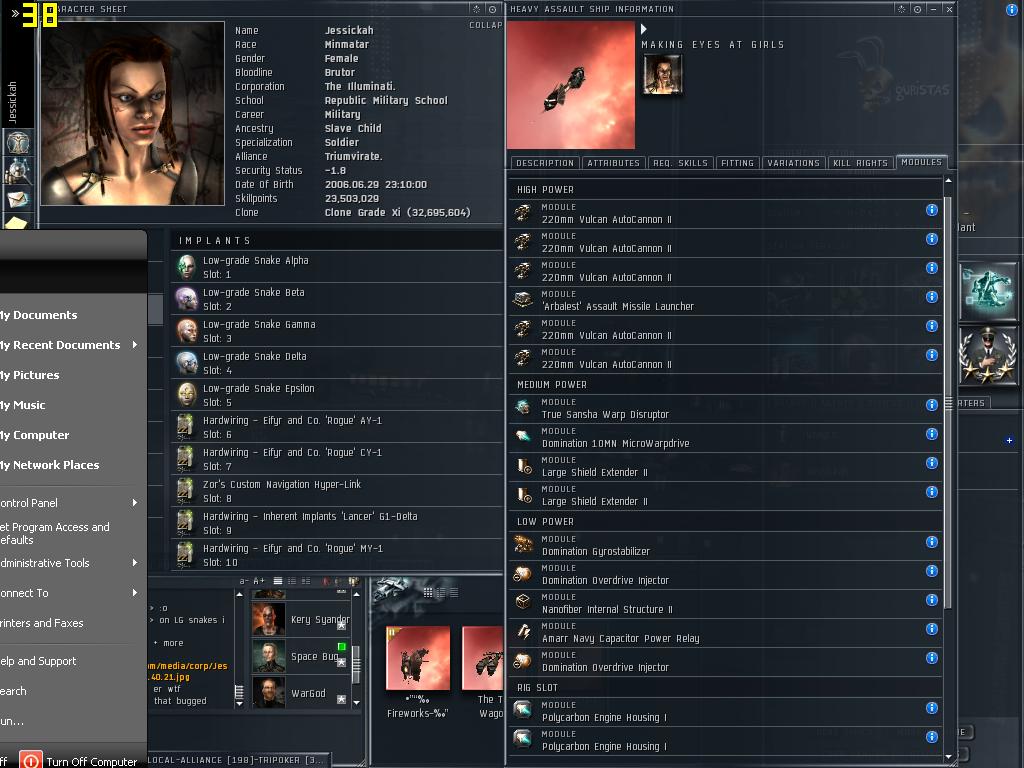The height and width of the screenshot is (768, 1024).
Task: Click WarGod in the member list
Action: pos(302,693)
